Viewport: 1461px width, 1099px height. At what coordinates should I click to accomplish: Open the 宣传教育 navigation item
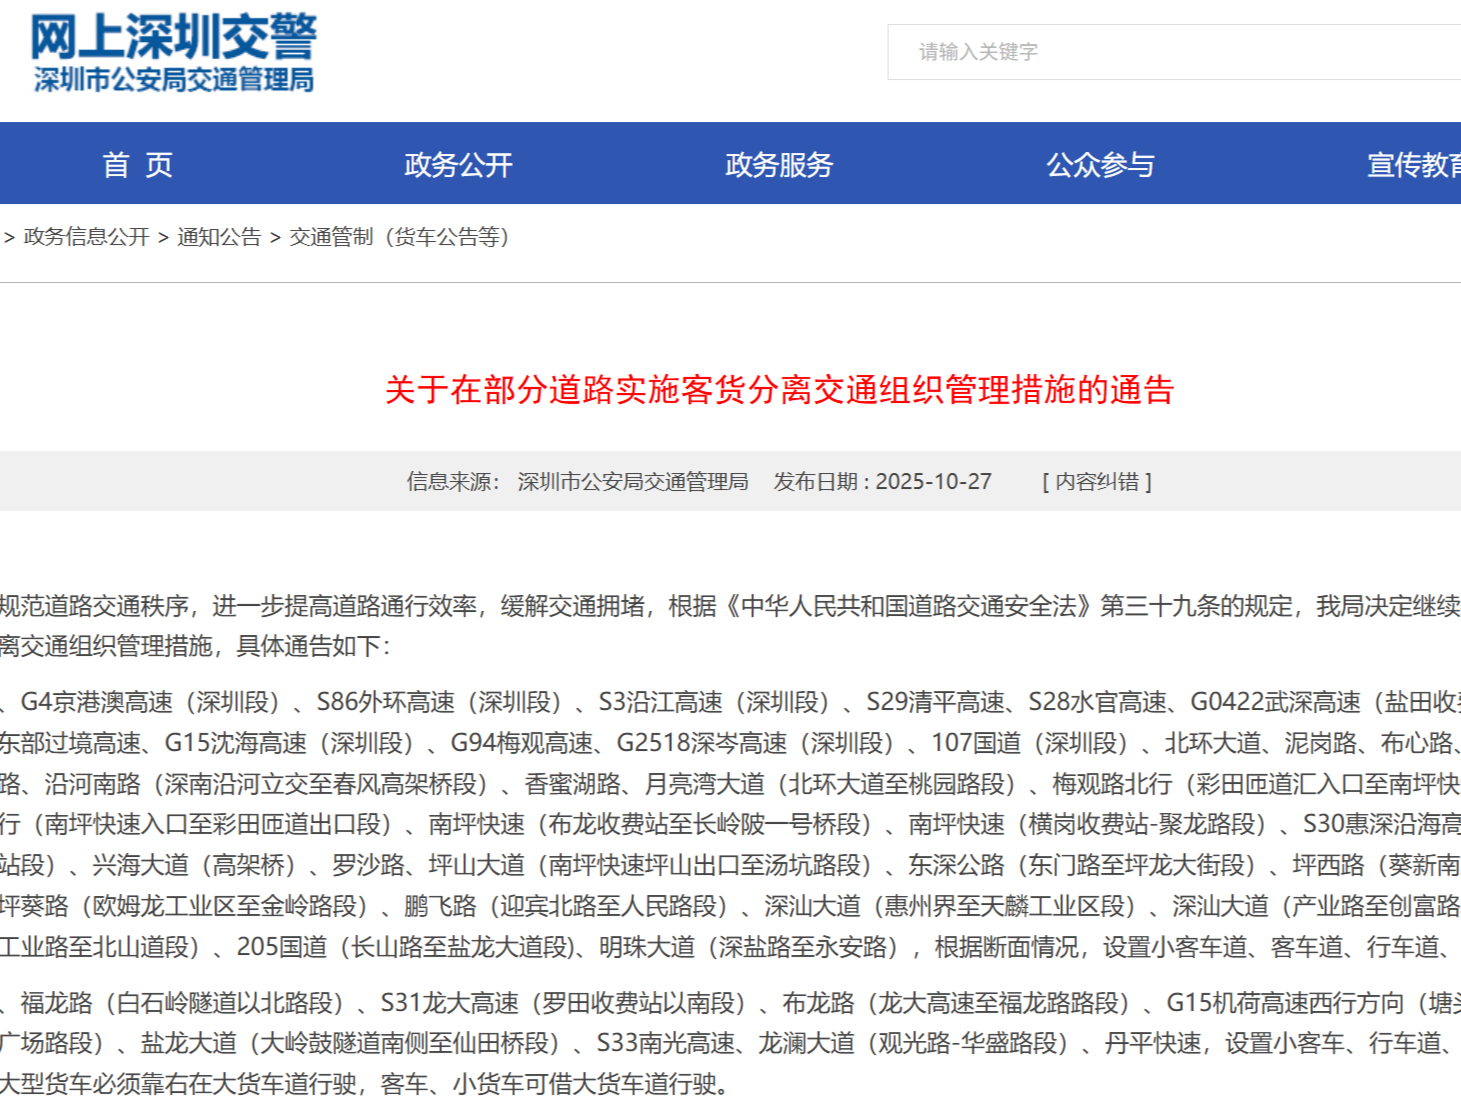point(1412,164)
